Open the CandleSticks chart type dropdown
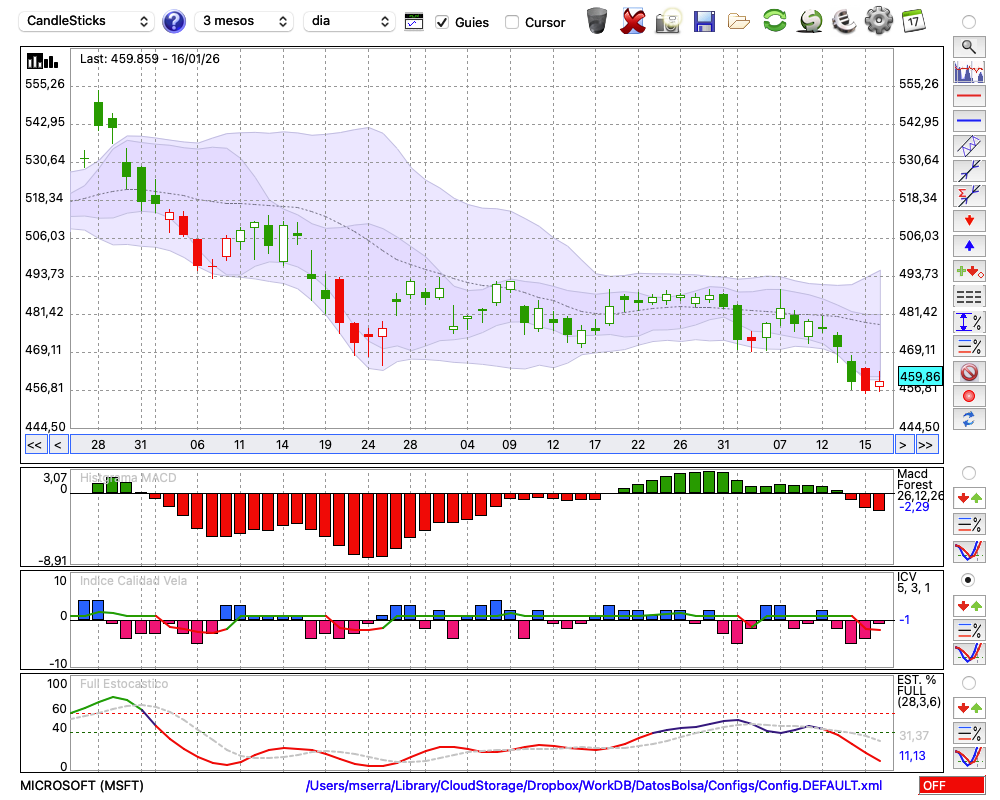1000x800 pixels. coord(88,21)
